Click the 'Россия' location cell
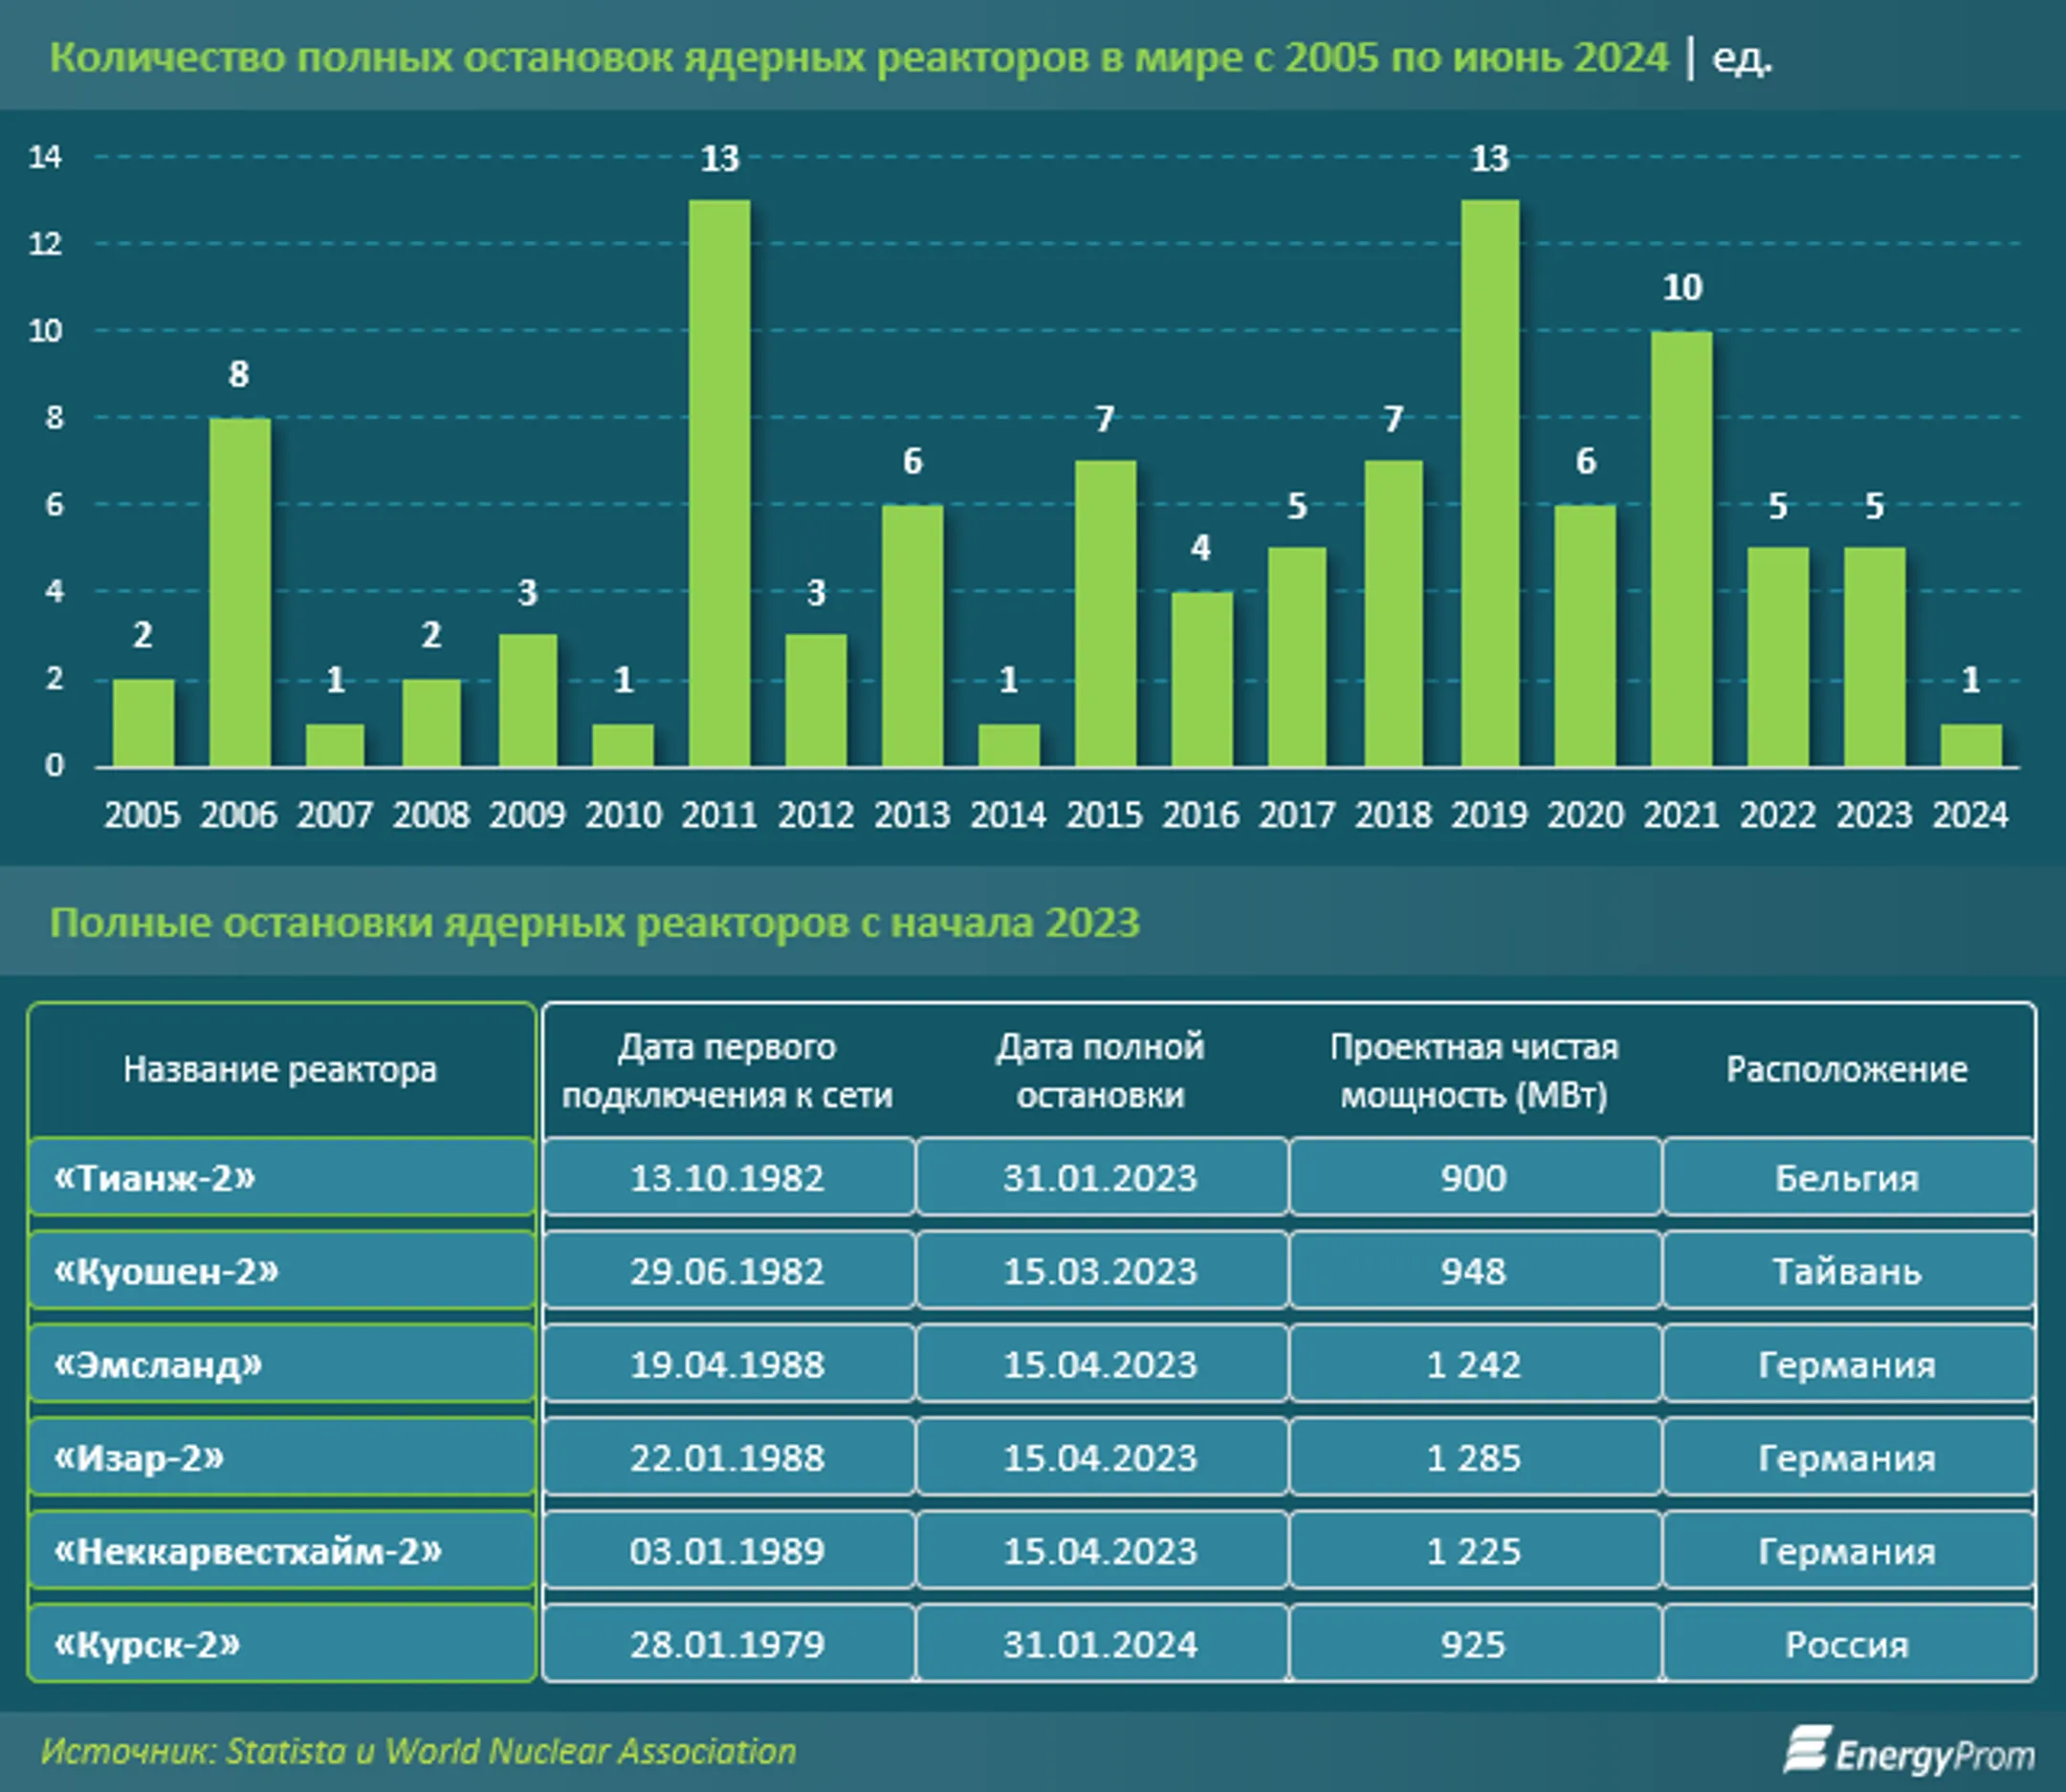This screenshot has height=1792, width=2066. [1848, 1644]
